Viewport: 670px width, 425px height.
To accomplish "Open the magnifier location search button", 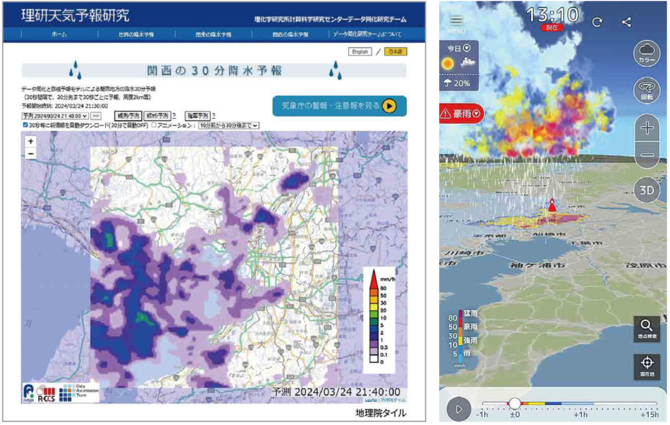I will point(646,328).
